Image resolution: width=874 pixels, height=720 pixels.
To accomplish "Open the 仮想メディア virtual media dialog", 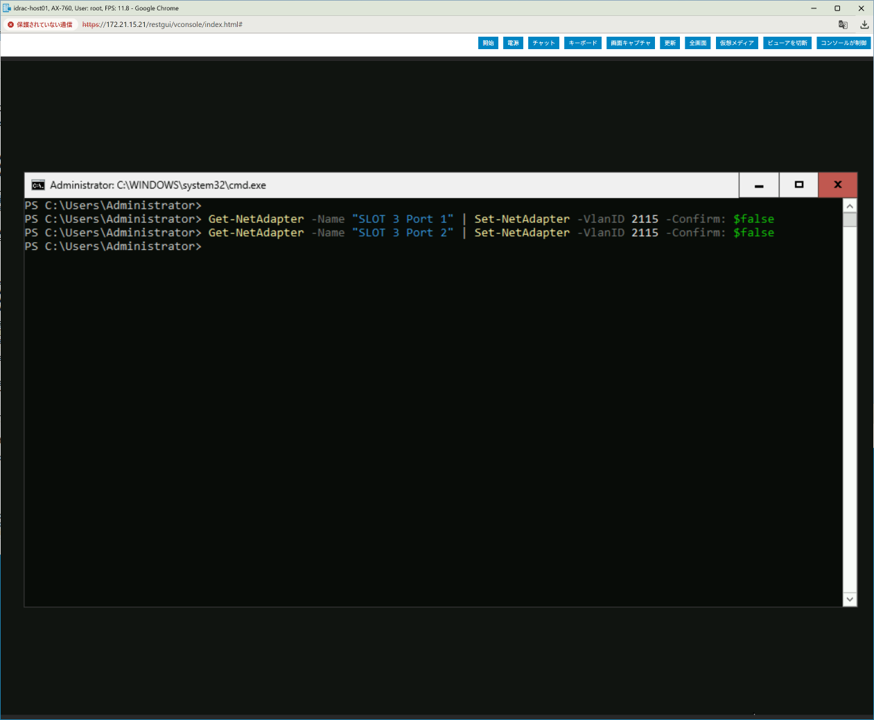I will 737,43.
